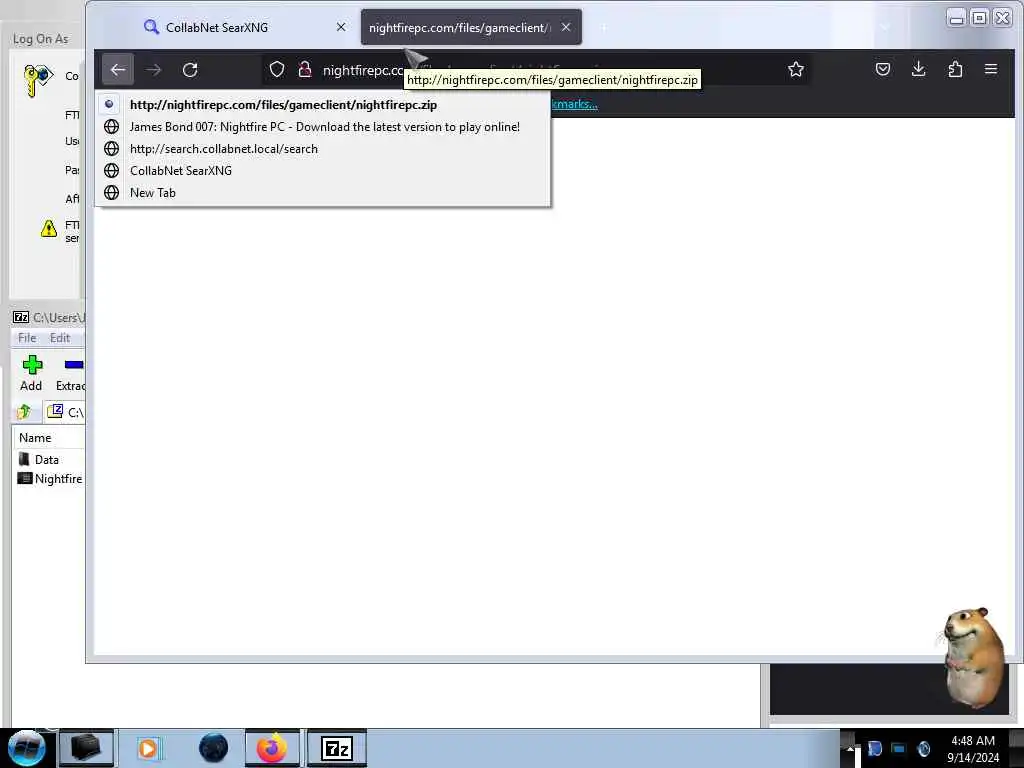Open 7-Zip Edit menu
The width and height of the screenshot is (1024, 768).
point(59,338)
